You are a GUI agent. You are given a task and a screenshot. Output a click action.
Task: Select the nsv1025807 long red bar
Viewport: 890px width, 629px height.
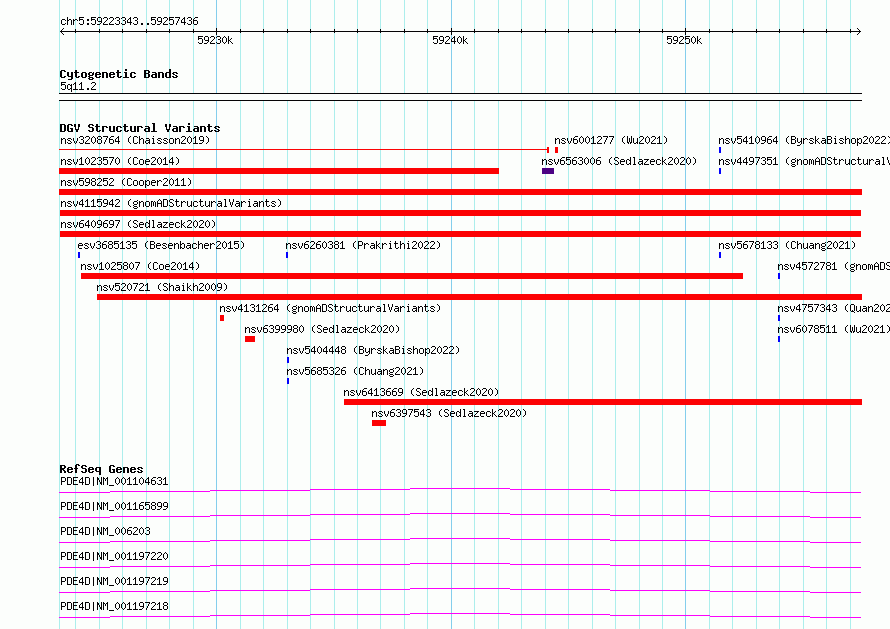(412, 276)
